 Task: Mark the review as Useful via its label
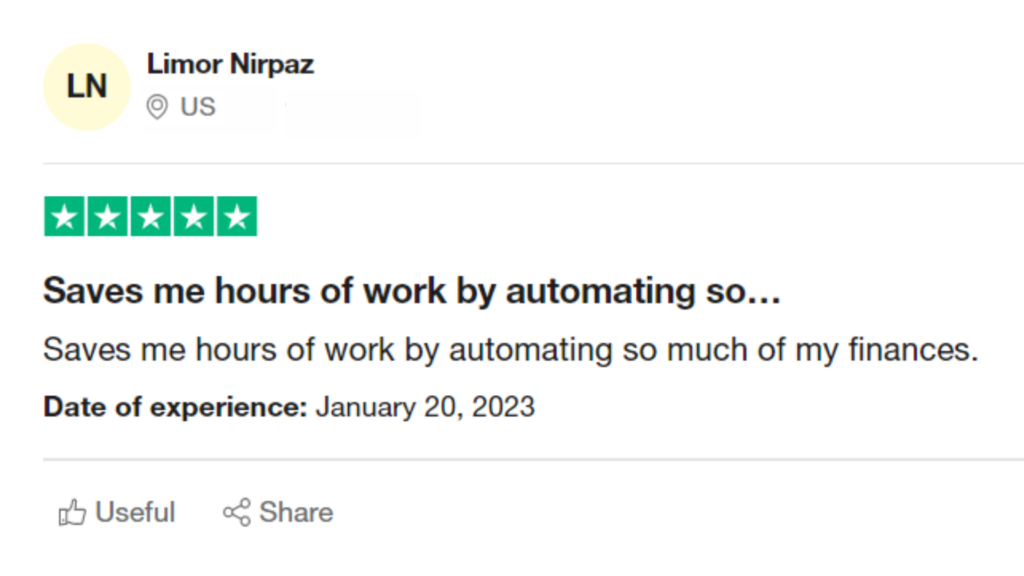[135, 512]
